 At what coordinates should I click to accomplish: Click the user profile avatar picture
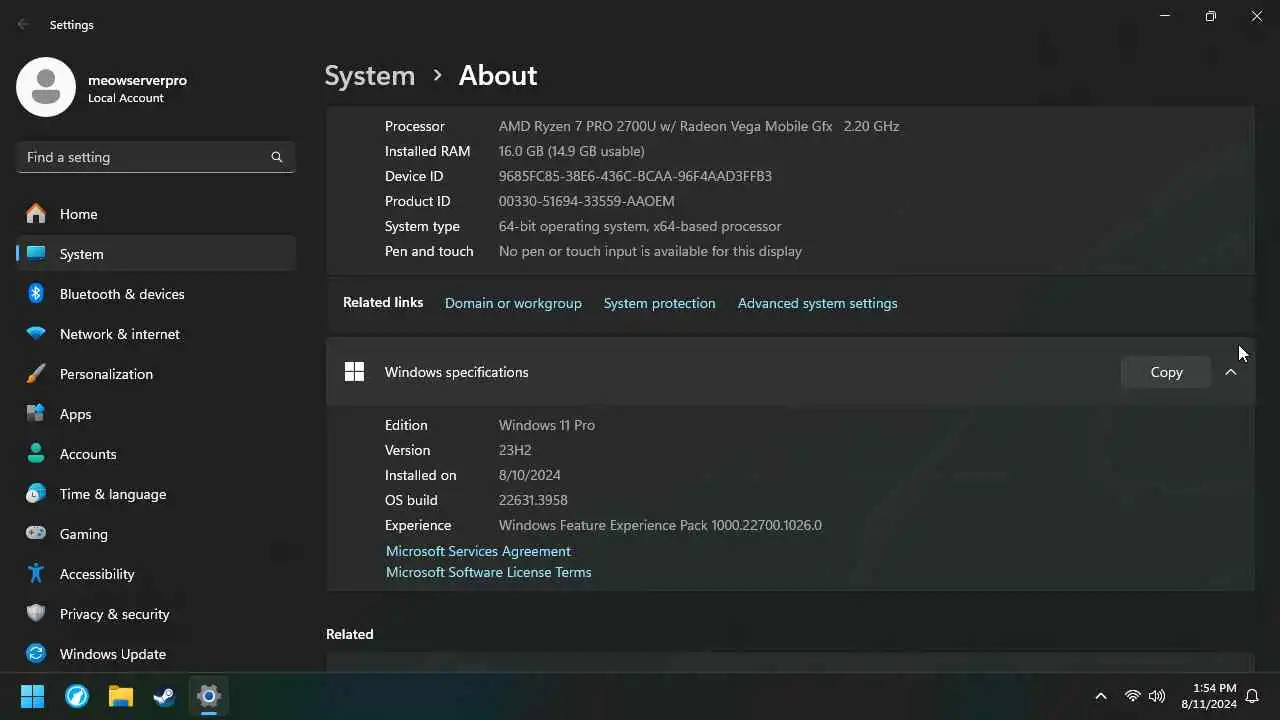[x=46, y=87]
